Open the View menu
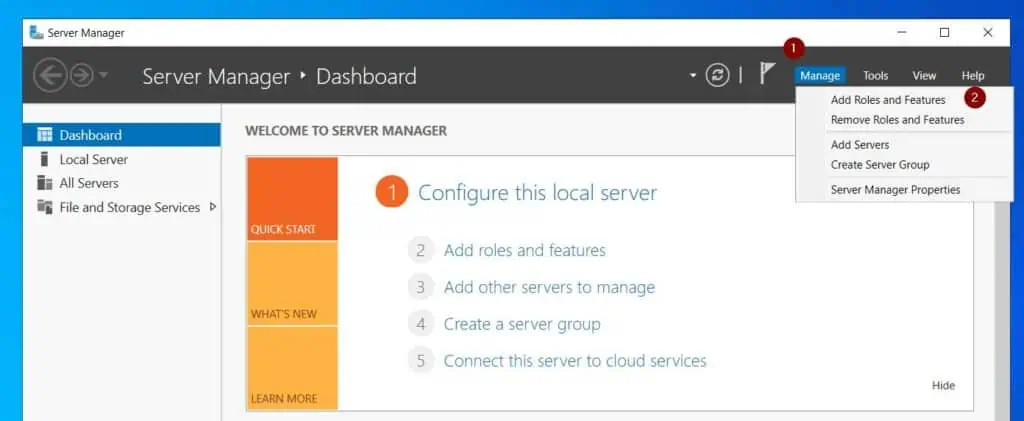 point(924,76)
